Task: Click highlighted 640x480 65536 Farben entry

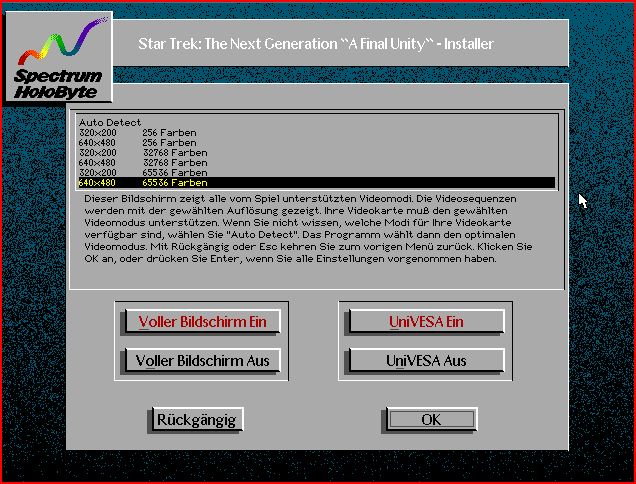Action: (x=143, y=182)
